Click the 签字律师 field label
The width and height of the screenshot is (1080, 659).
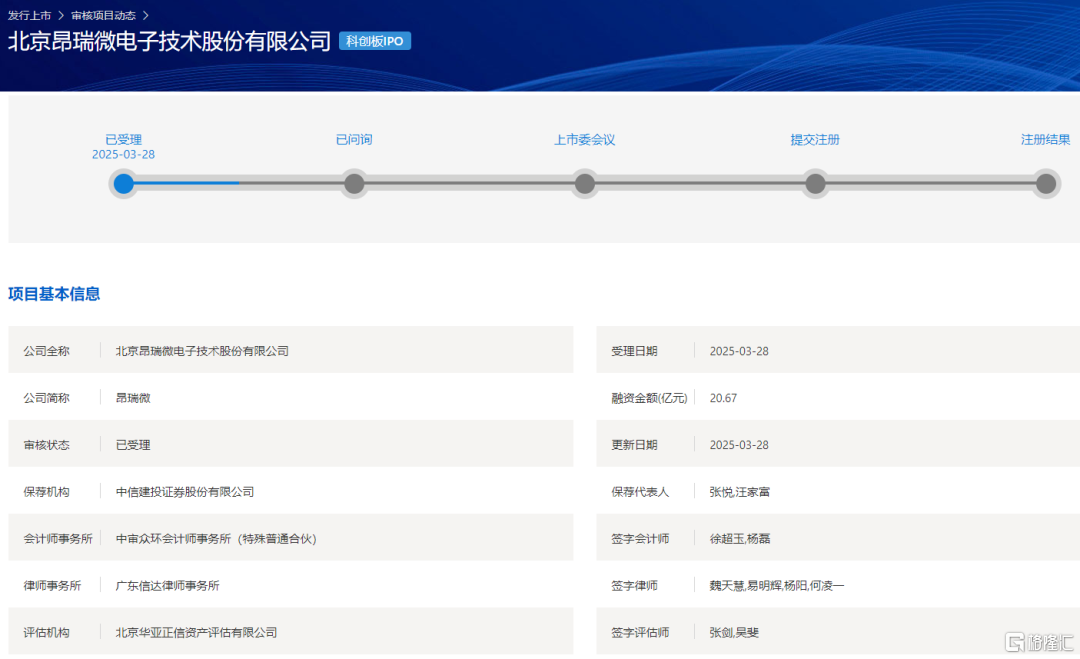pyautogui.click(x=634, y=585)
